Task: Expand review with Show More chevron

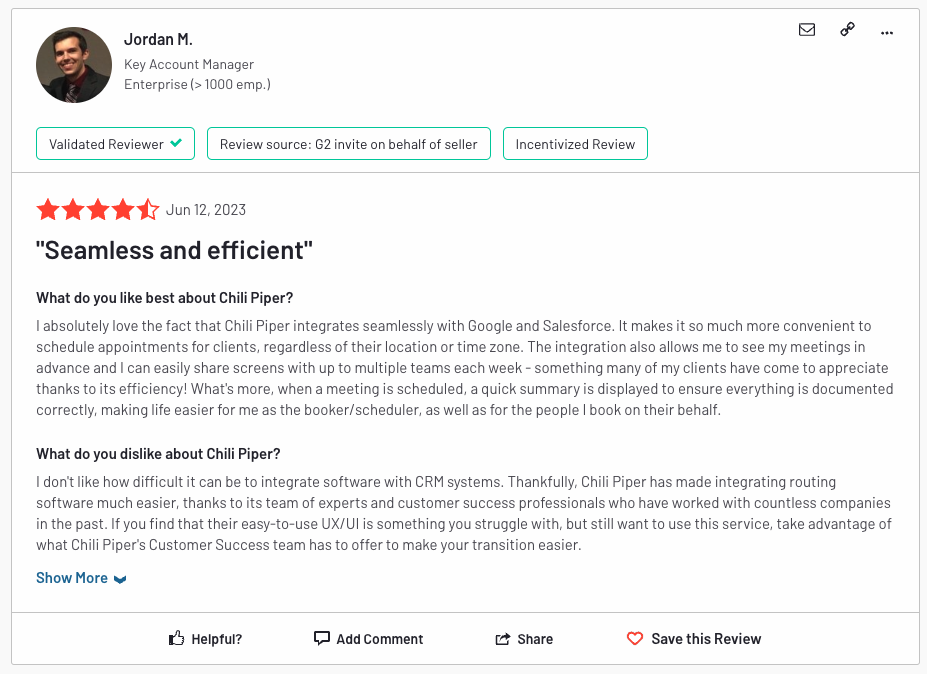Action: coord(120,579)
